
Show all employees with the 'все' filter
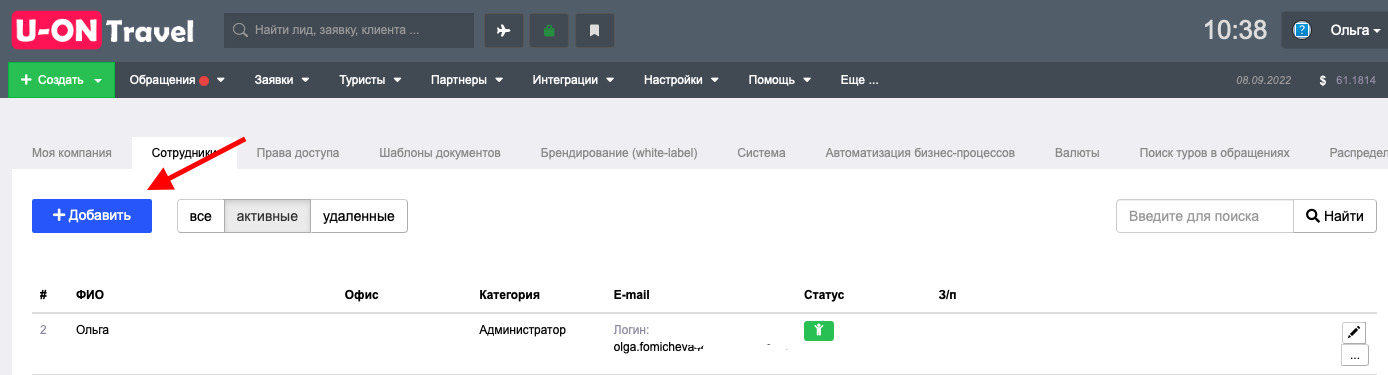(201, 216)
